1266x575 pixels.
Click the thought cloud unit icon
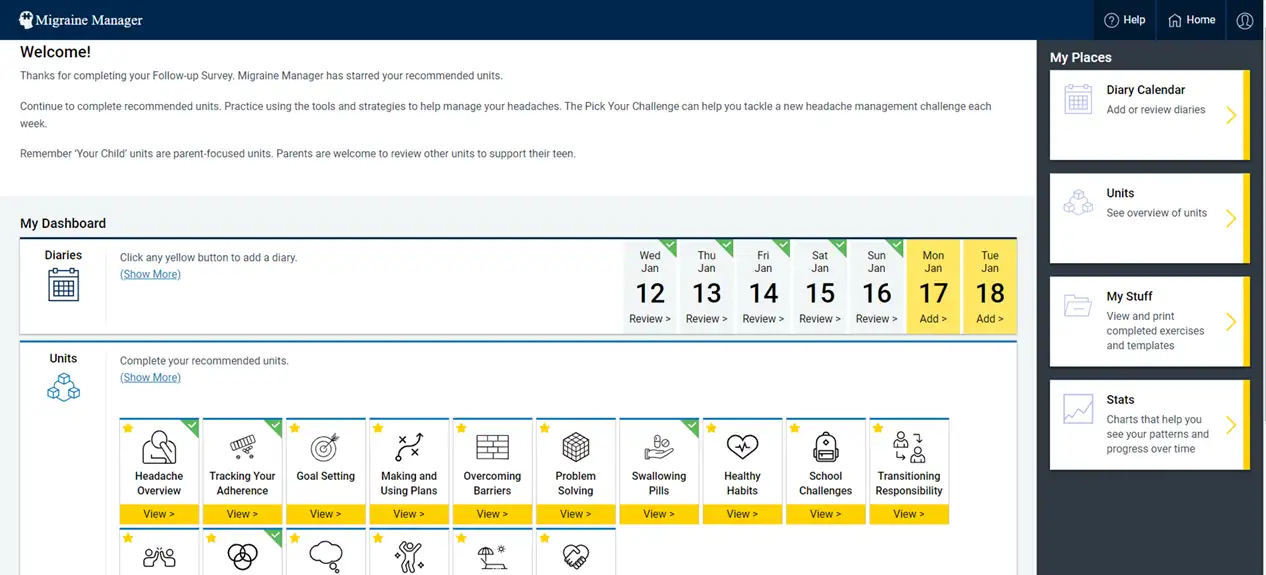[x=326, y=557]
